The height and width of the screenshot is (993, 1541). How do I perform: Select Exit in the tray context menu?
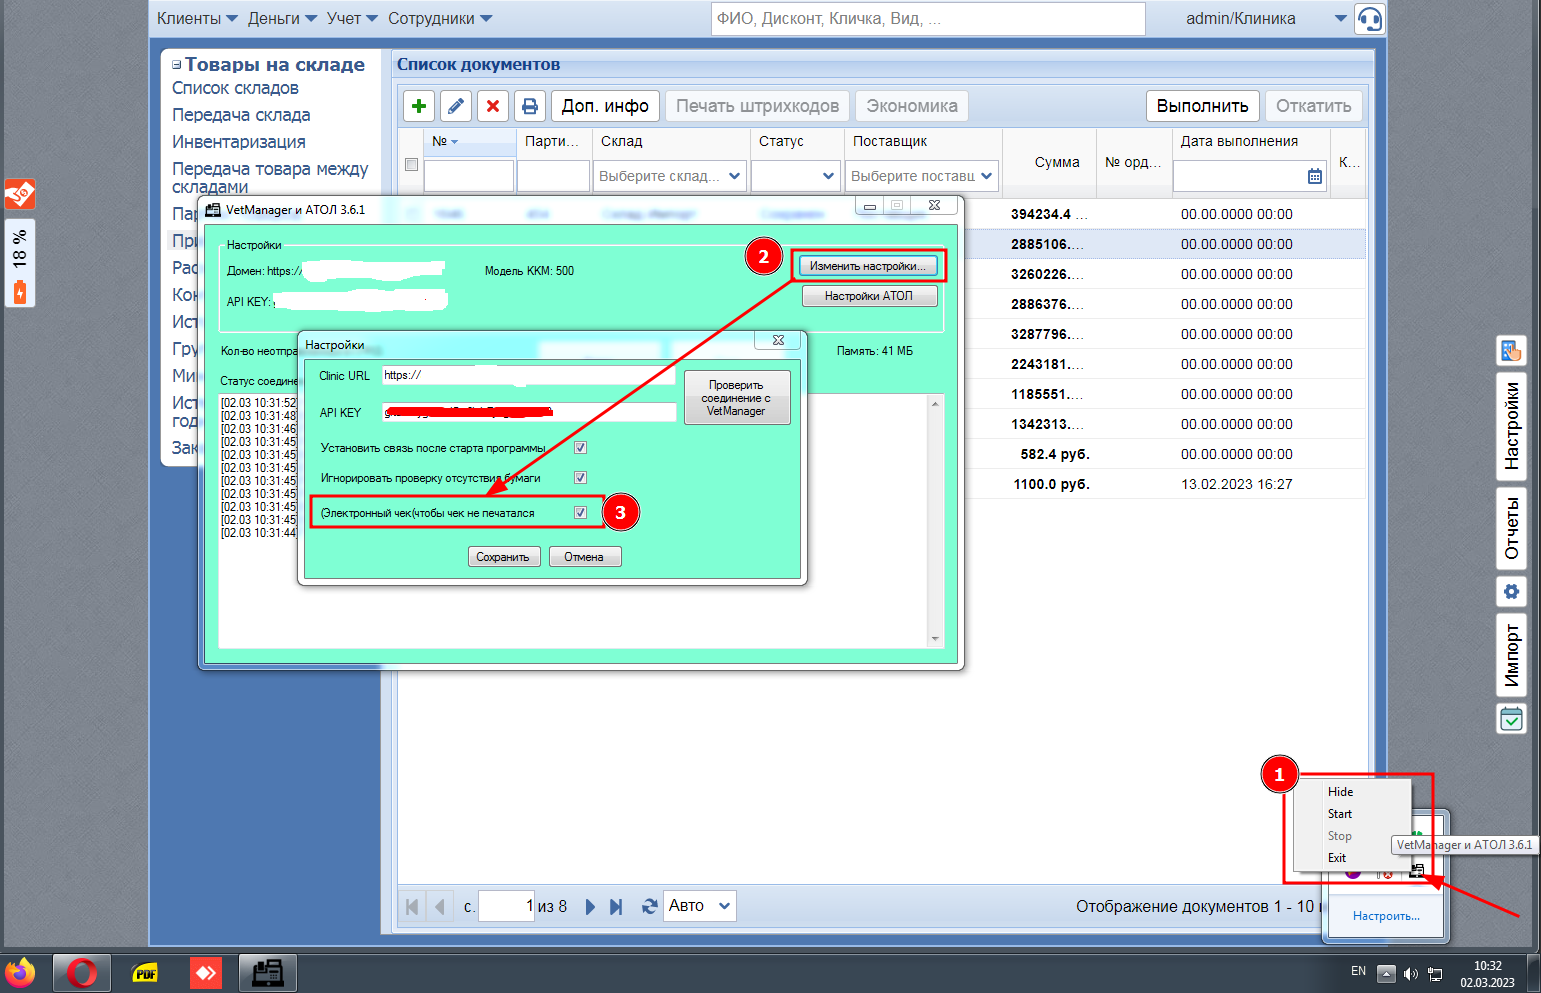coord(1337,858)
